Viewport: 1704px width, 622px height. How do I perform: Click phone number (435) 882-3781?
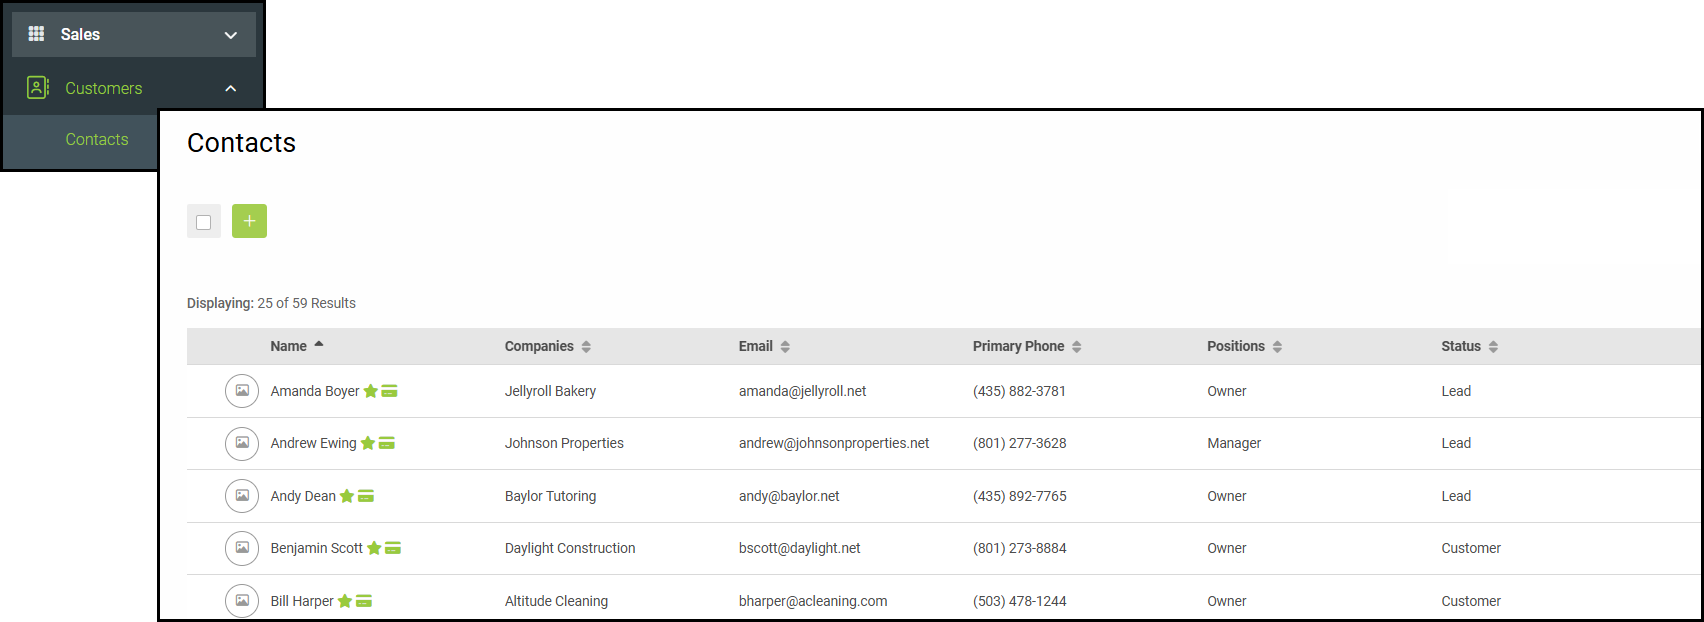[x=1019, y=391]
